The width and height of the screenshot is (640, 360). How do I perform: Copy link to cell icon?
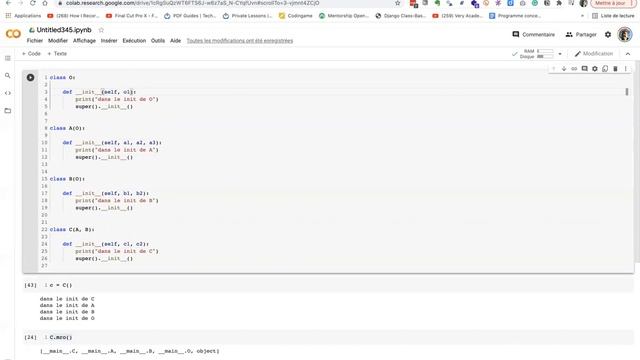574,69
